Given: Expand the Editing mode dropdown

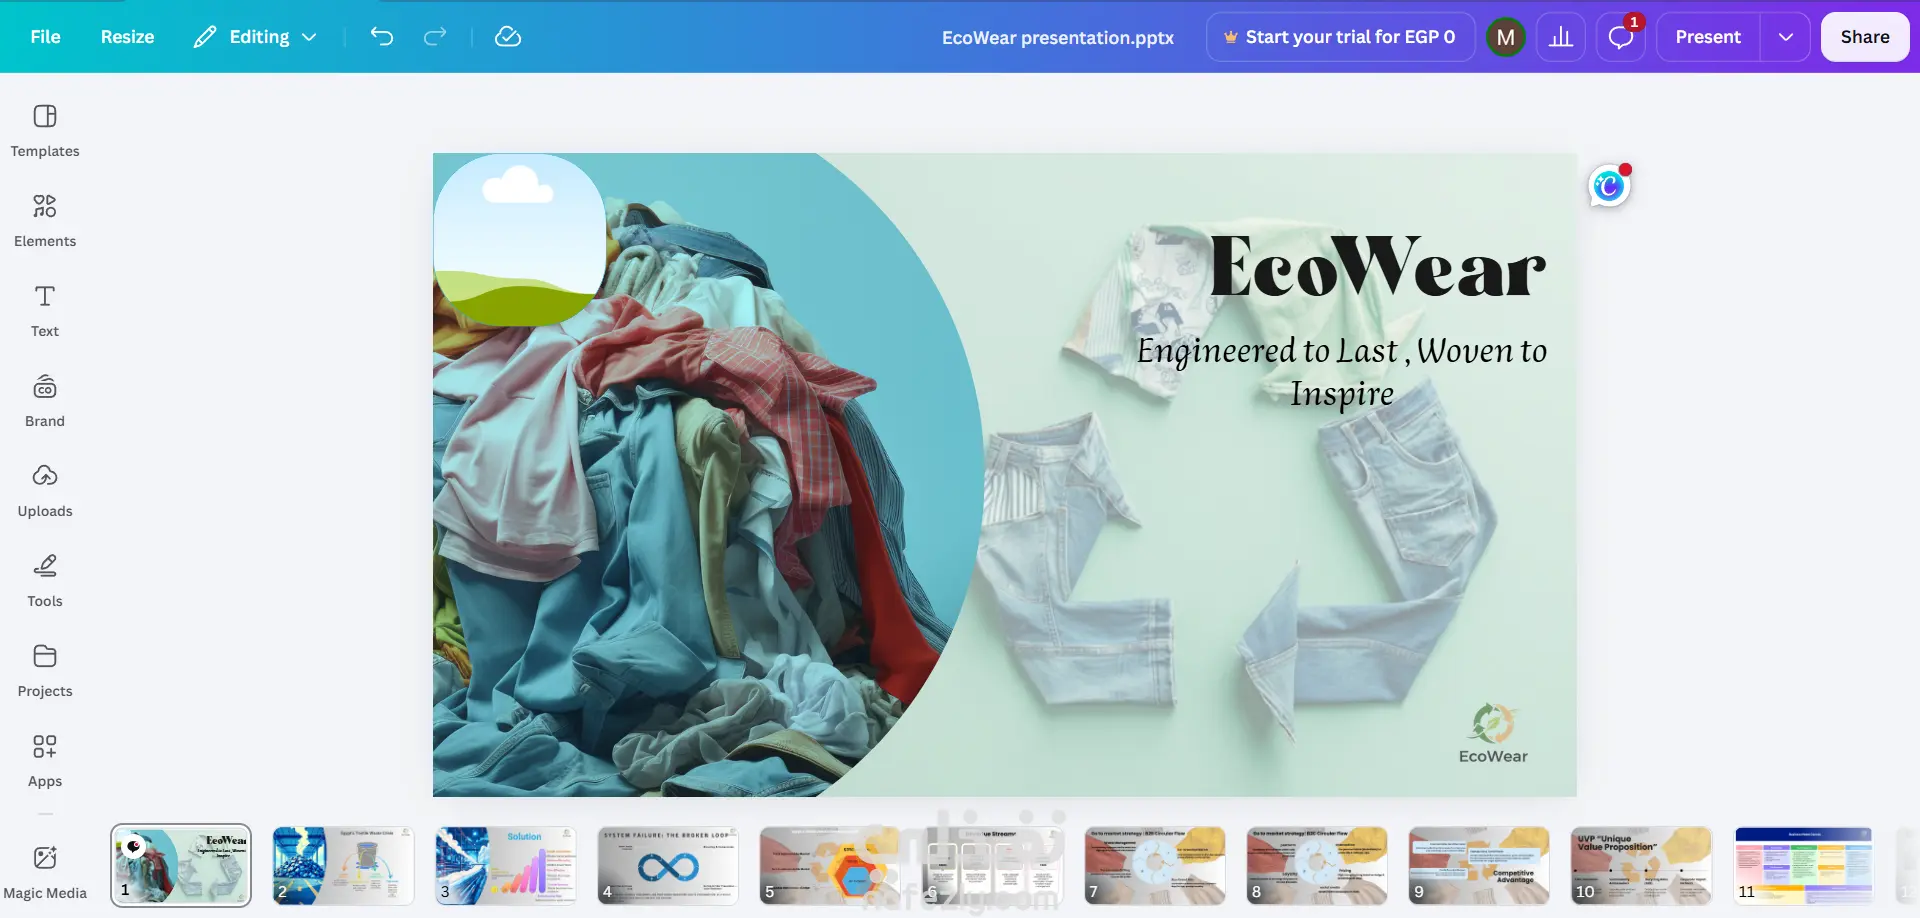Looking at the screenshot, I should 255,37.
